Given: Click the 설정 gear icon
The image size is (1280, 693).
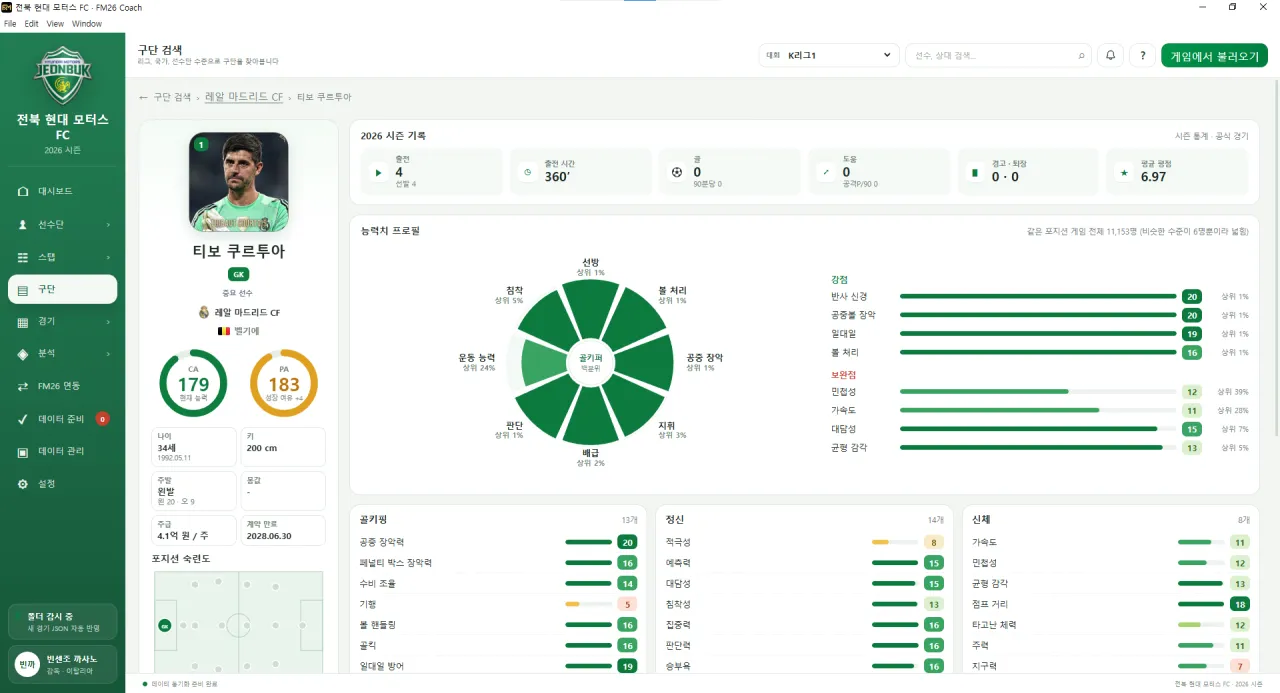Looking at the screenshot, I should point(23,484).
